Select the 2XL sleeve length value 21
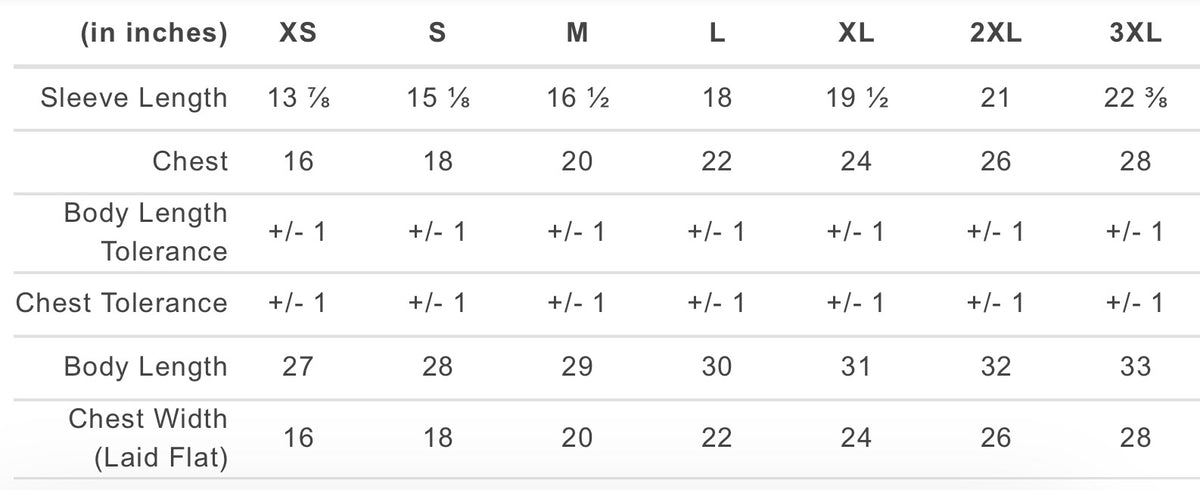This screenshot has height=490, width=1200. click(995, 98)
